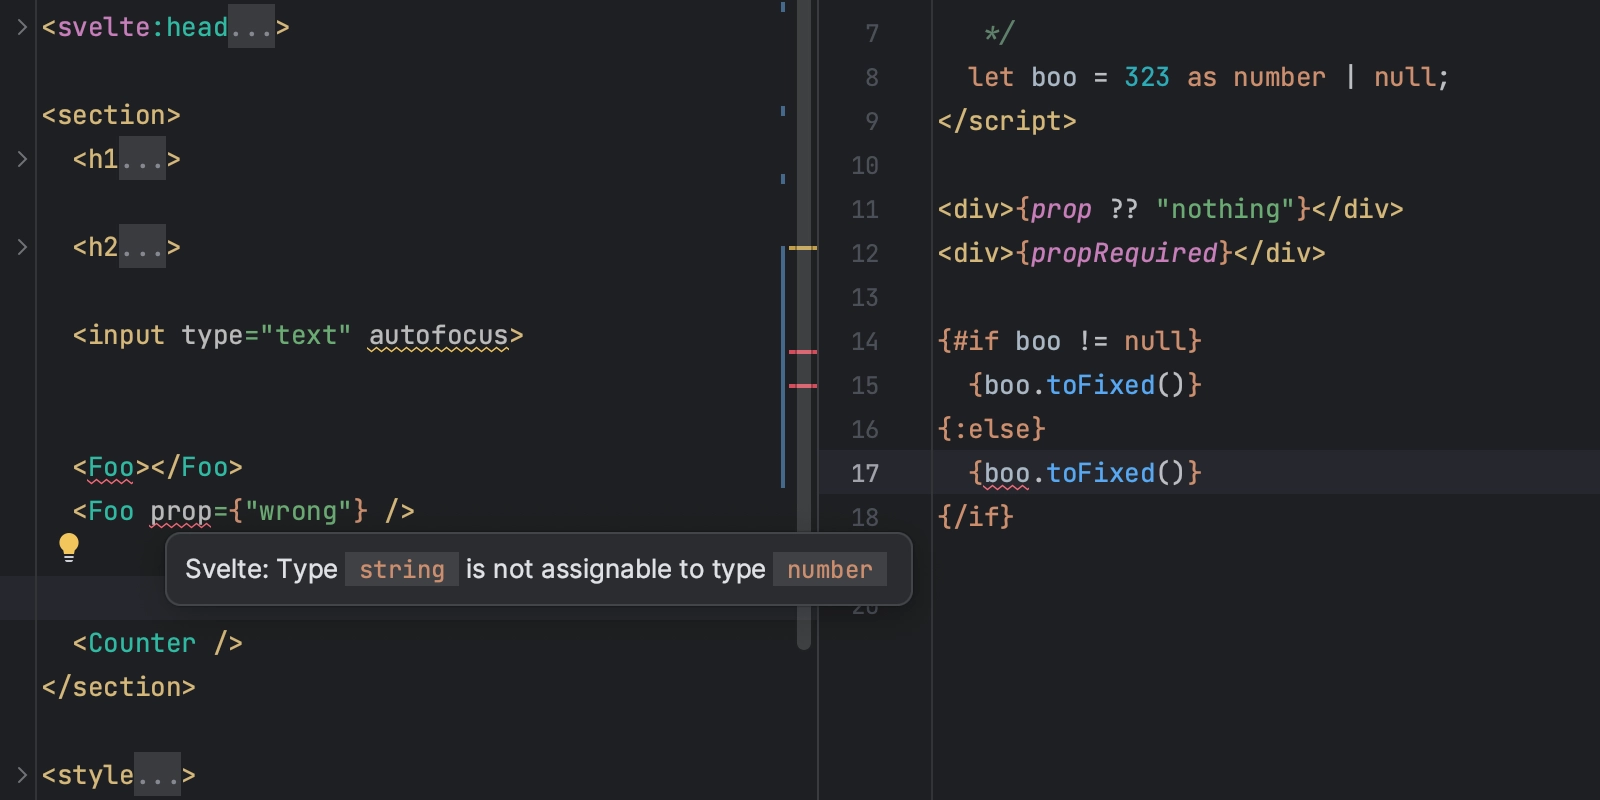
Task: Expand the folded style block
Action: [x=22, y=775]
